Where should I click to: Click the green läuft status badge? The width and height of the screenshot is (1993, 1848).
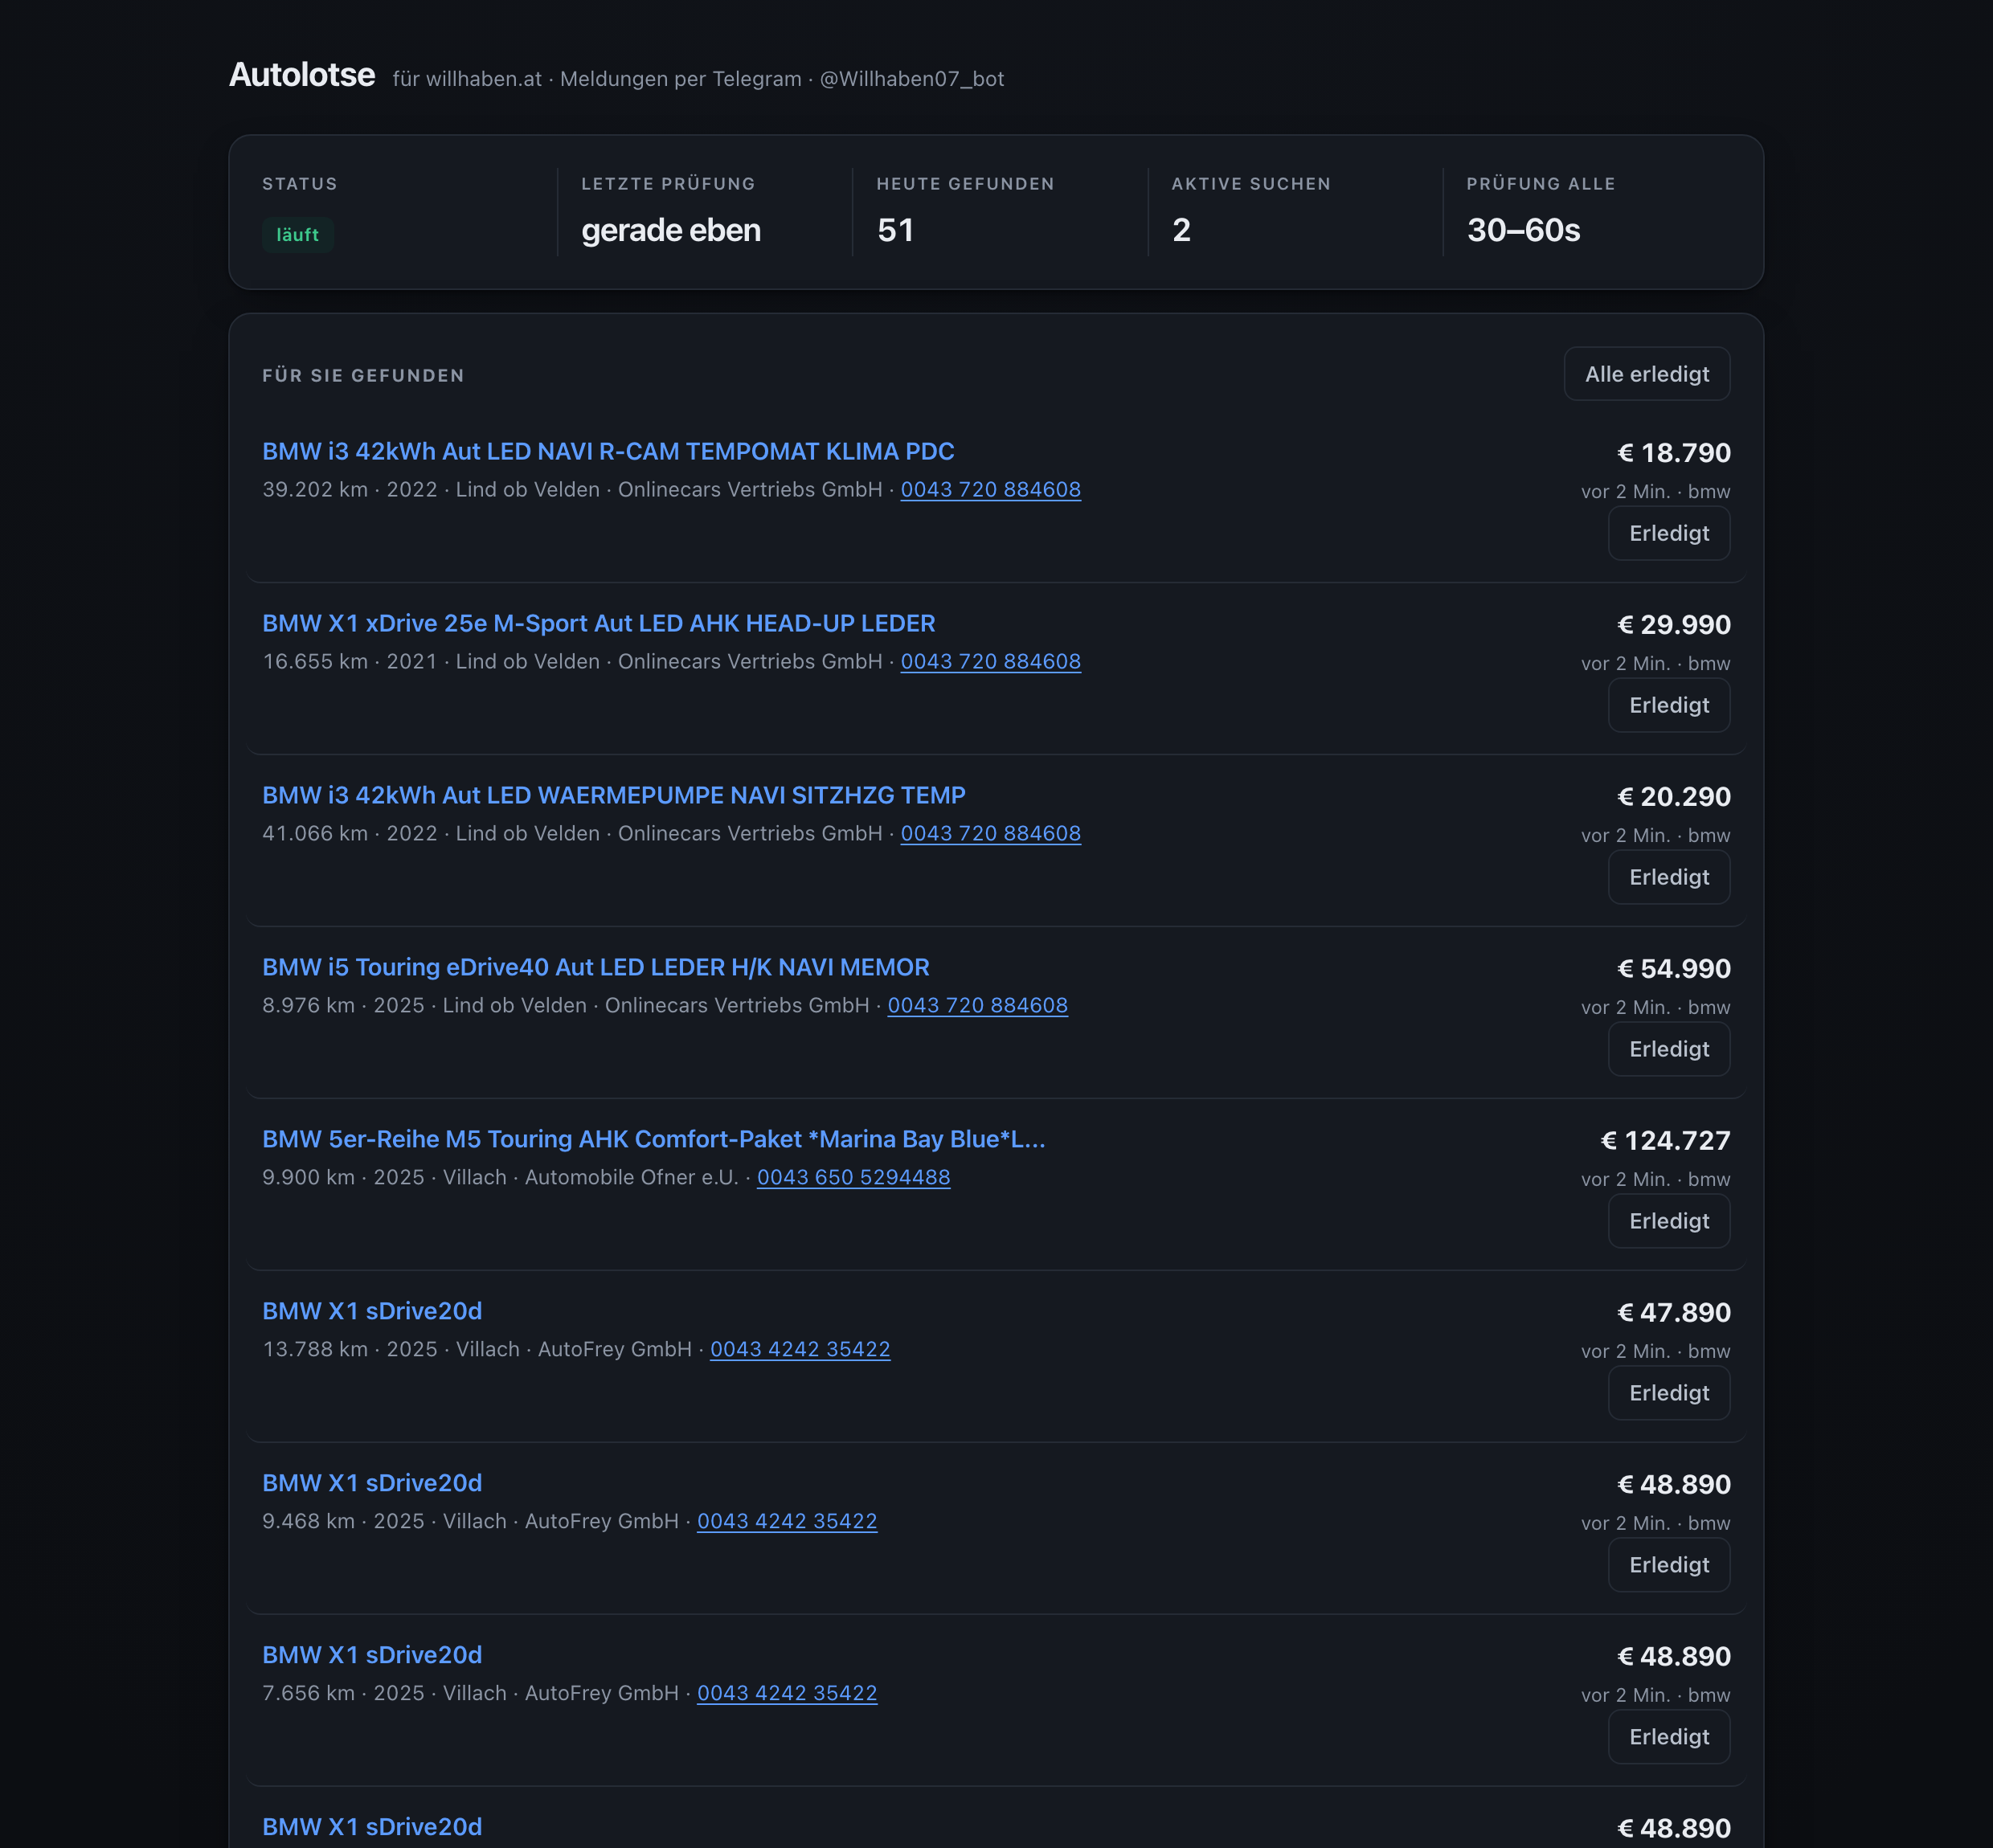[298, 235]
